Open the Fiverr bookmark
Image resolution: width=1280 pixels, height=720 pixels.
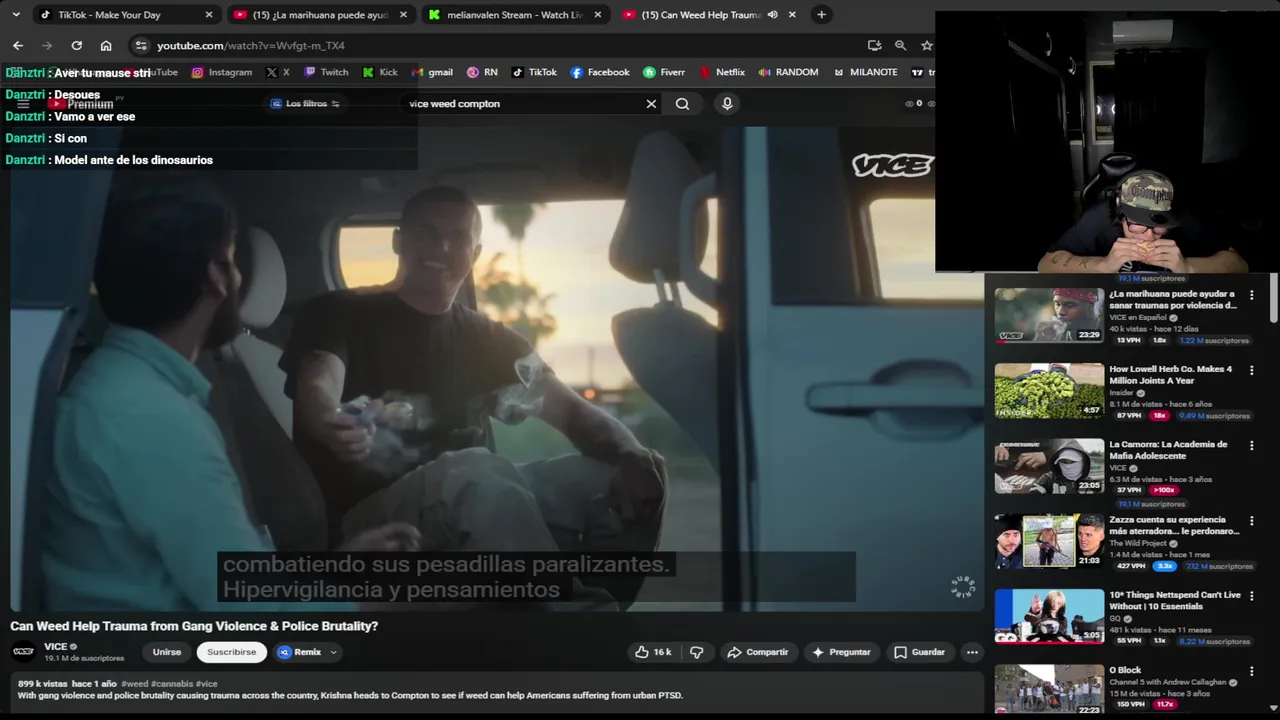[664, 72]
